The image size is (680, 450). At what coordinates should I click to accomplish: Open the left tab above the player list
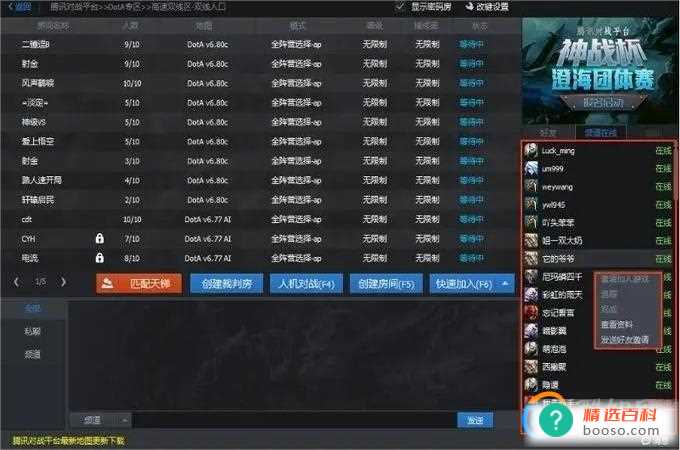[x=548, y=132]
